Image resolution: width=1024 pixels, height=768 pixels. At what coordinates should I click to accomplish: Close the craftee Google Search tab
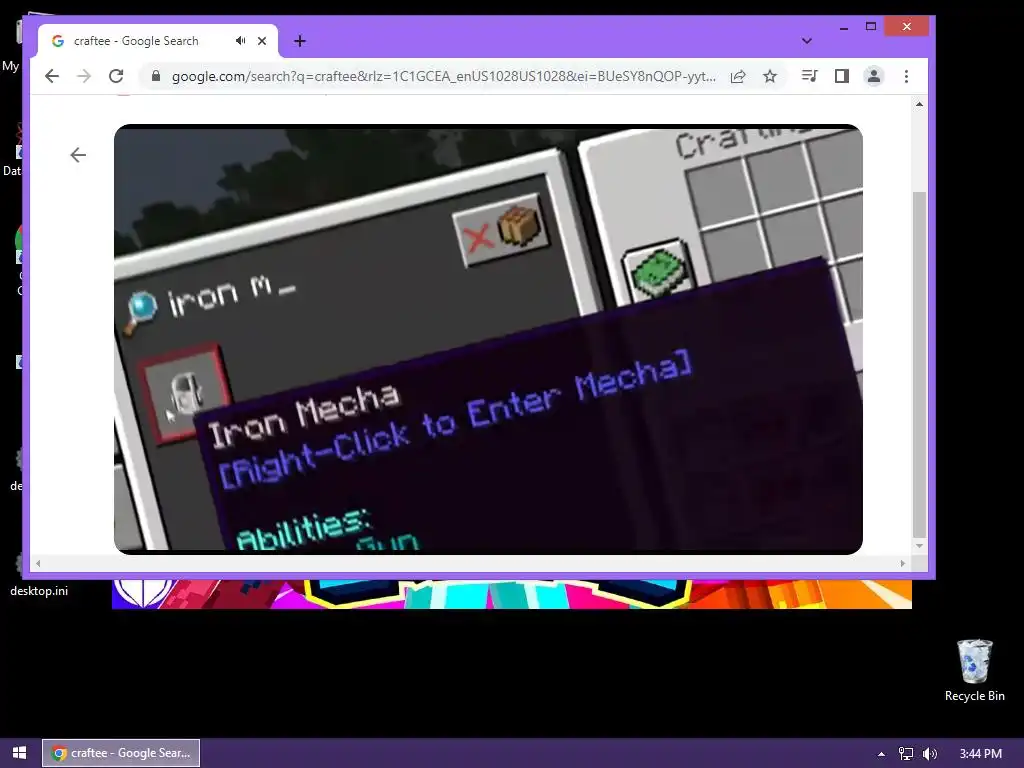pyautogui.click(x=262, y=40)
